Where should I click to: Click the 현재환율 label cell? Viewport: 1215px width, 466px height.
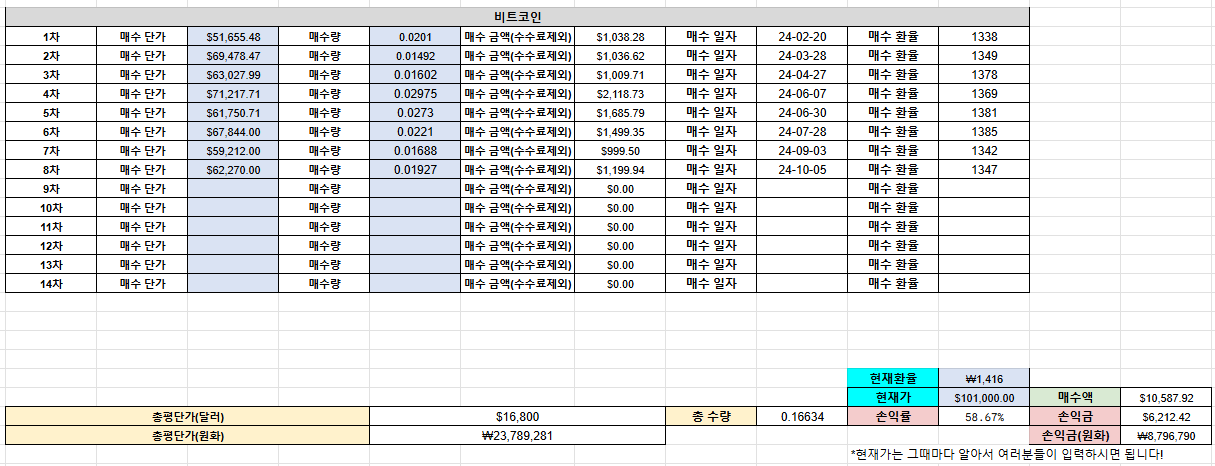[x=893, y=379]
